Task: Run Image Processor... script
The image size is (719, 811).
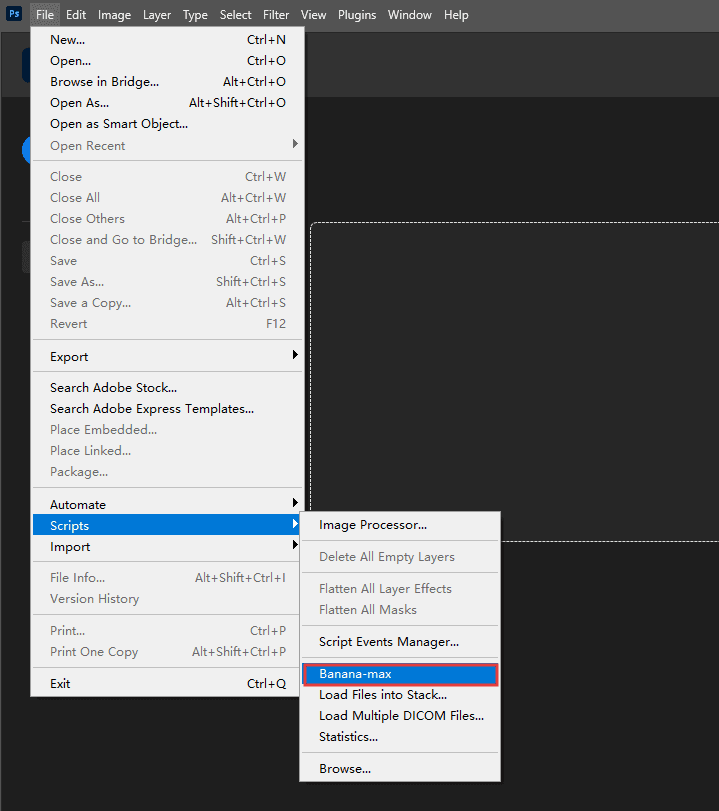Action: tap(400, 524)
